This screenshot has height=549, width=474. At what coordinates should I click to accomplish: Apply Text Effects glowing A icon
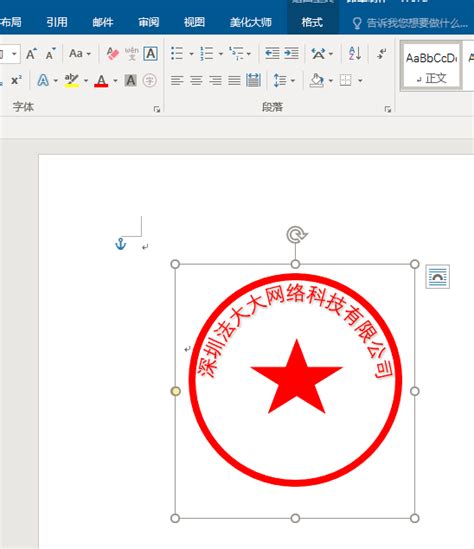pyautogui.click(x=43, y=81)
